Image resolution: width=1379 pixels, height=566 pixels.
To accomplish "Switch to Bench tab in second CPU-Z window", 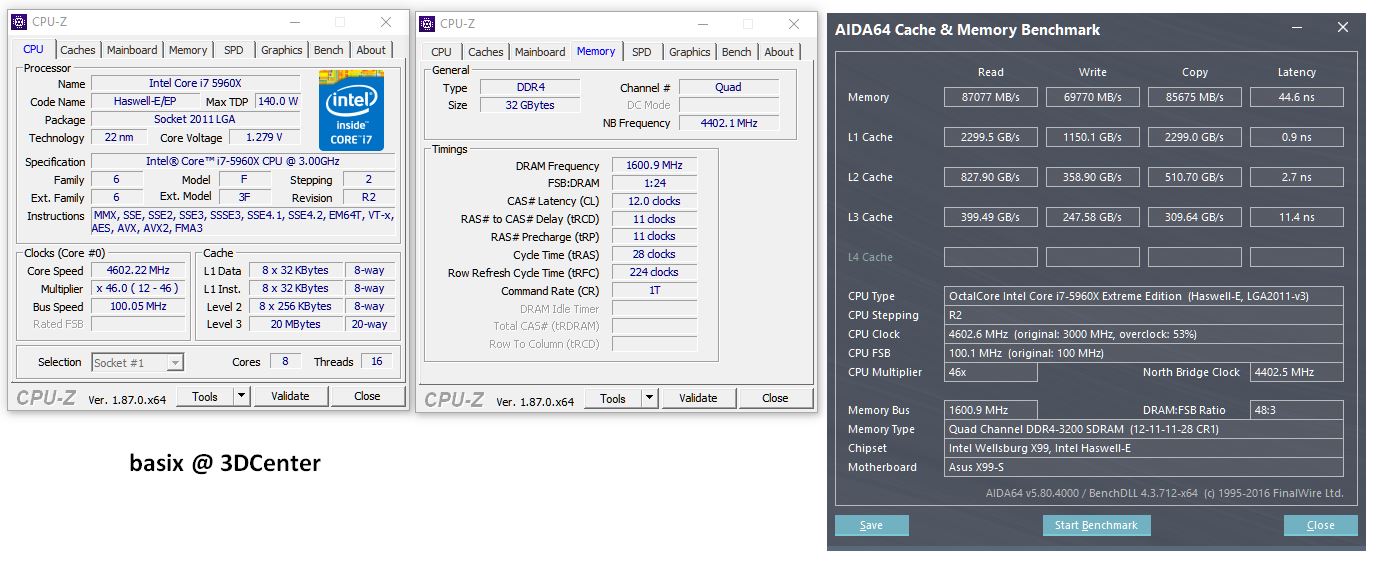I will click(x=737, y=52).
